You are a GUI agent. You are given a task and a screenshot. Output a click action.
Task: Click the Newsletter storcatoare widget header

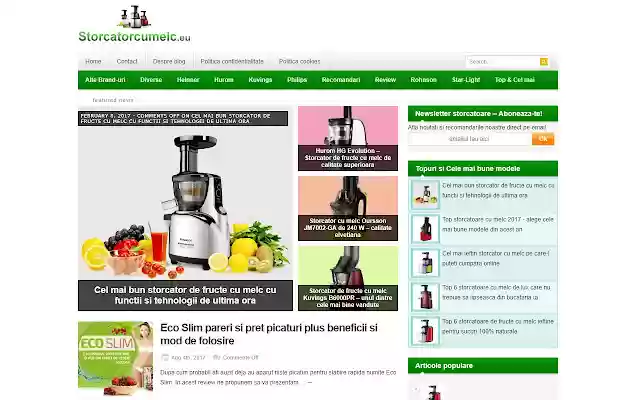click(483, 113)
